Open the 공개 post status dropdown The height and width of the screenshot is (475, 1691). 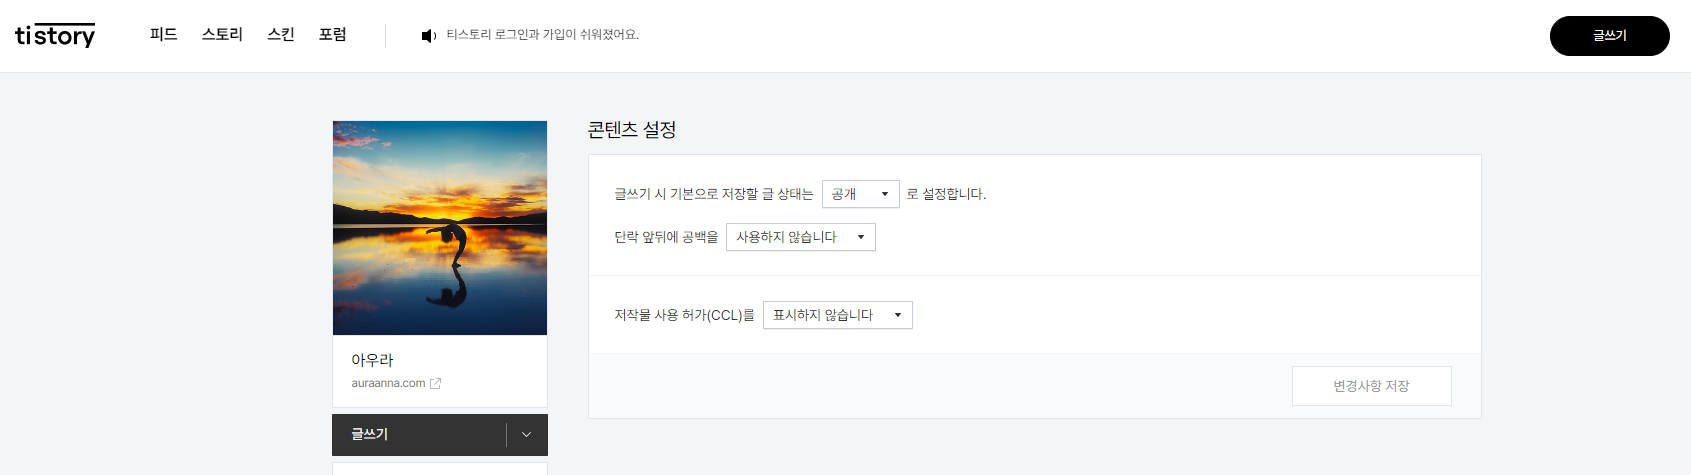[861, 194]
